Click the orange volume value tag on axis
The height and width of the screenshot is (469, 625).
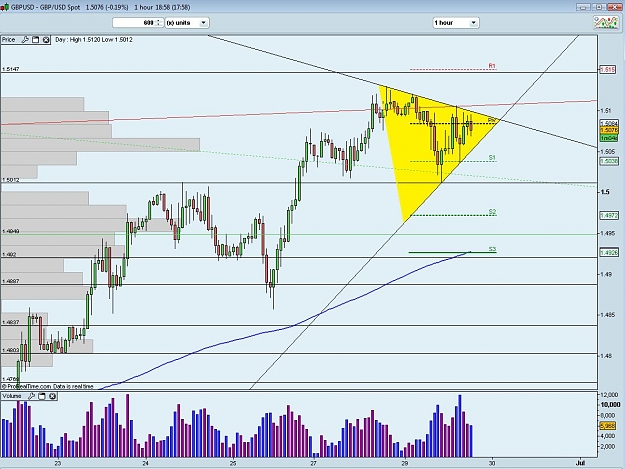[608, 426]
